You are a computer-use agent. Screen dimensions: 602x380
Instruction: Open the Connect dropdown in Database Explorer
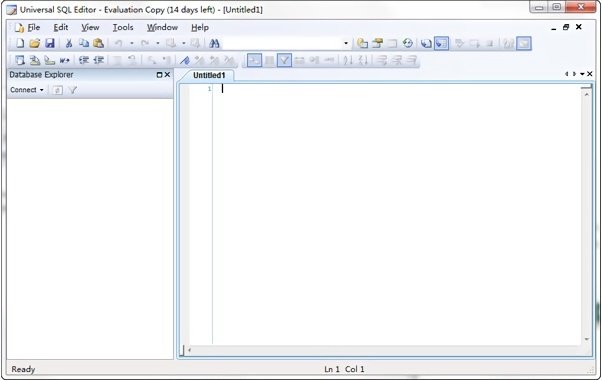click(27, 90)
